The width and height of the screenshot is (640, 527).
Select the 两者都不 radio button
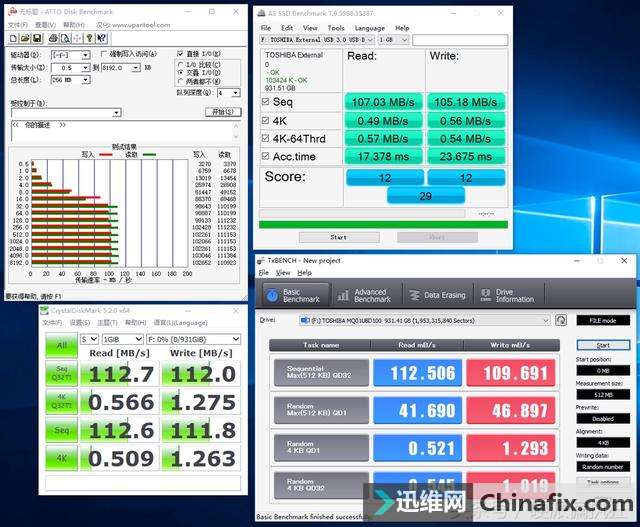pyautogui.click(x=180, y=81)
